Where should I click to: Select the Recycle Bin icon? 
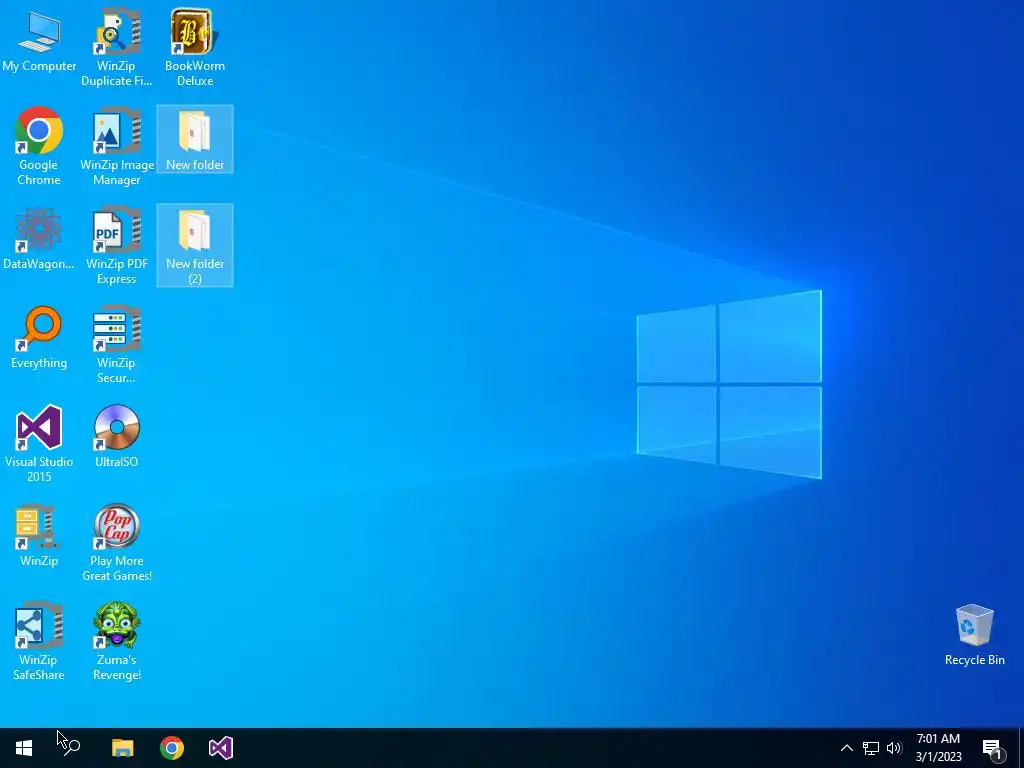(974, 635)
